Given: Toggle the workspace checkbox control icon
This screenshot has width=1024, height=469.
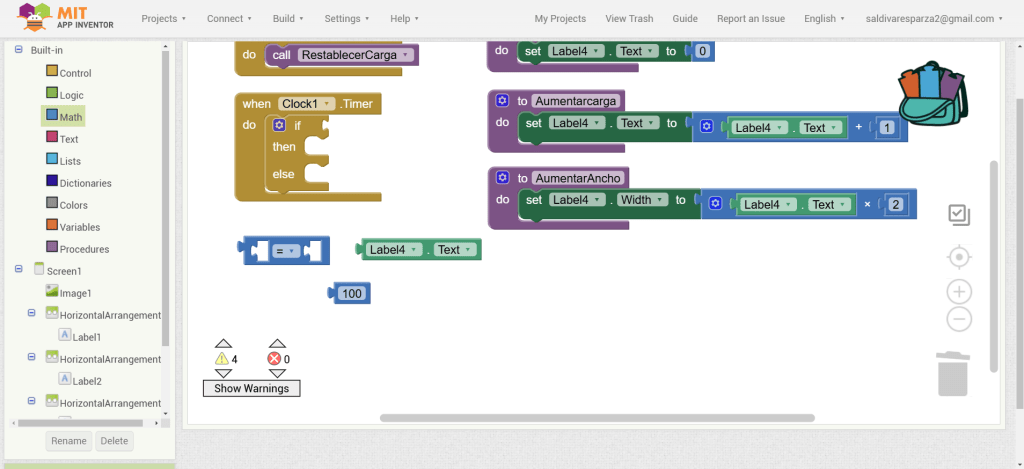Looking at the screenshot, I should 958,214.
